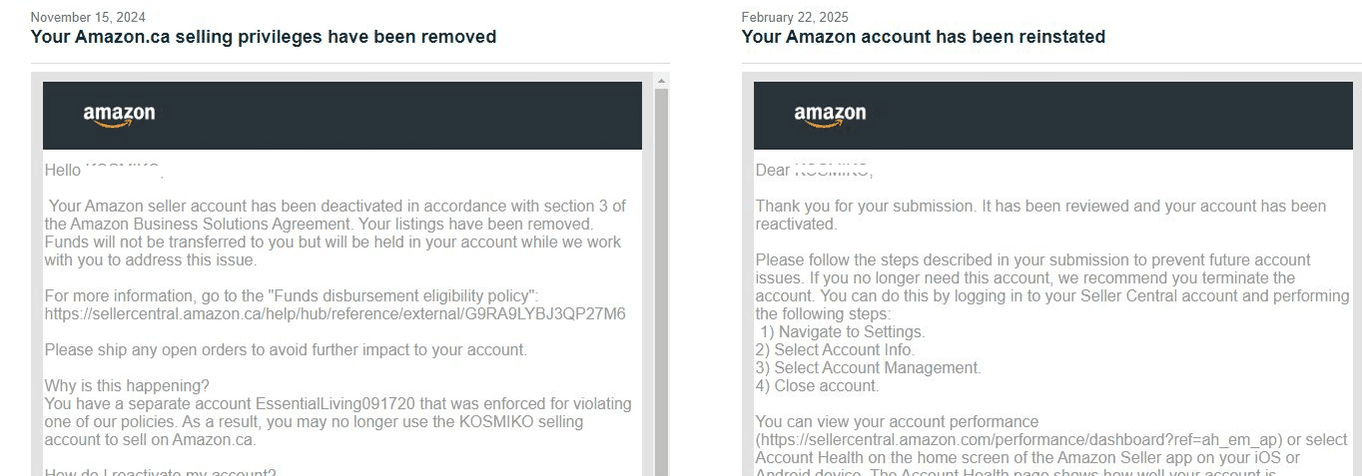Viewport: 1362px width, 476px height.
Task: Click the 'Navigate to Settings' step
Action: (842, 332)
